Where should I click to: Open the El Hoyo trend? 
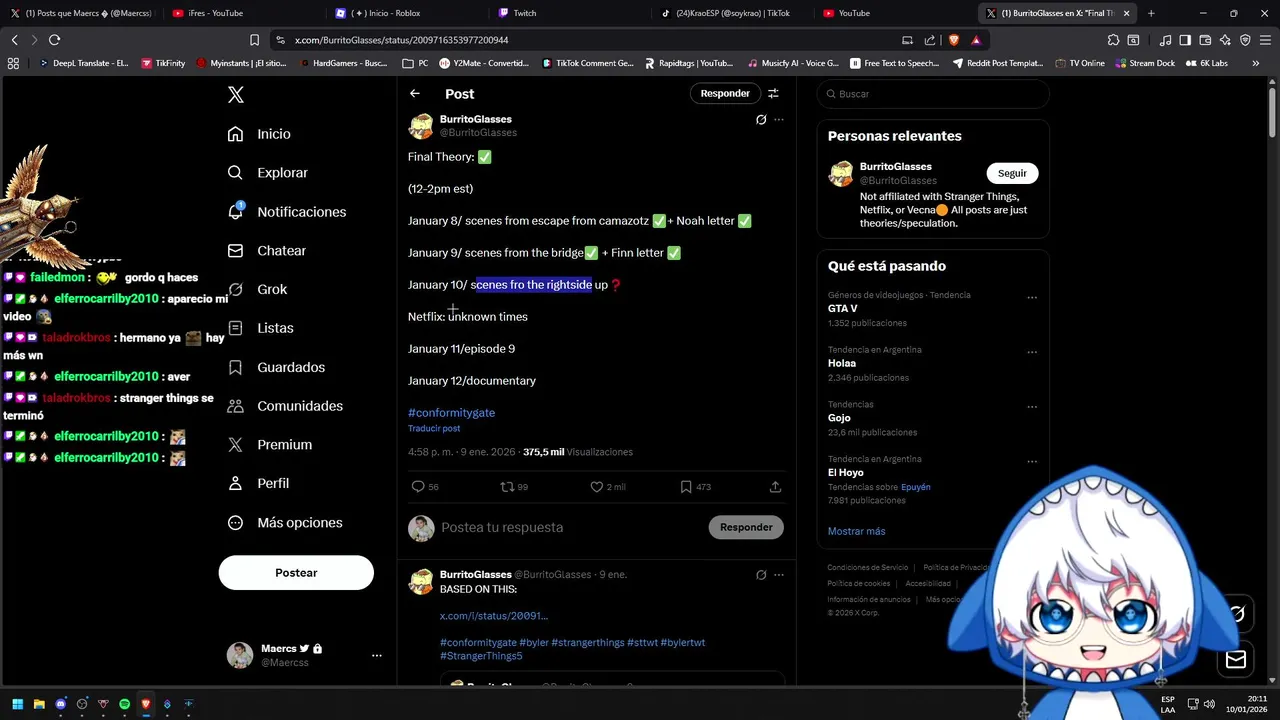846,473
